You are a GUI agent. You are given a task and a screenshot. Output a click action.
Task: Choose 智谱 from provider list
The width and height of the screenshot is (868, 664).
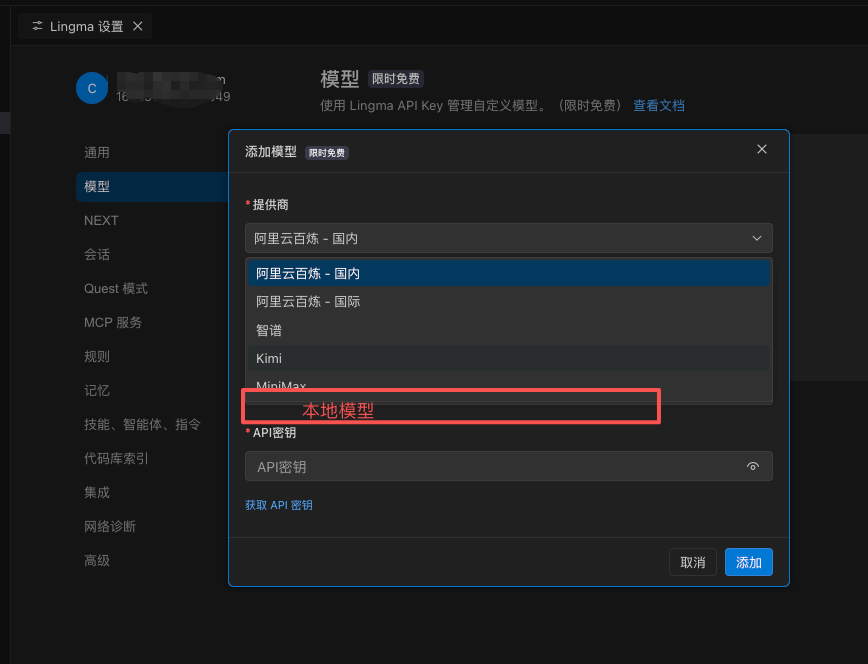(x=508, y=330)
